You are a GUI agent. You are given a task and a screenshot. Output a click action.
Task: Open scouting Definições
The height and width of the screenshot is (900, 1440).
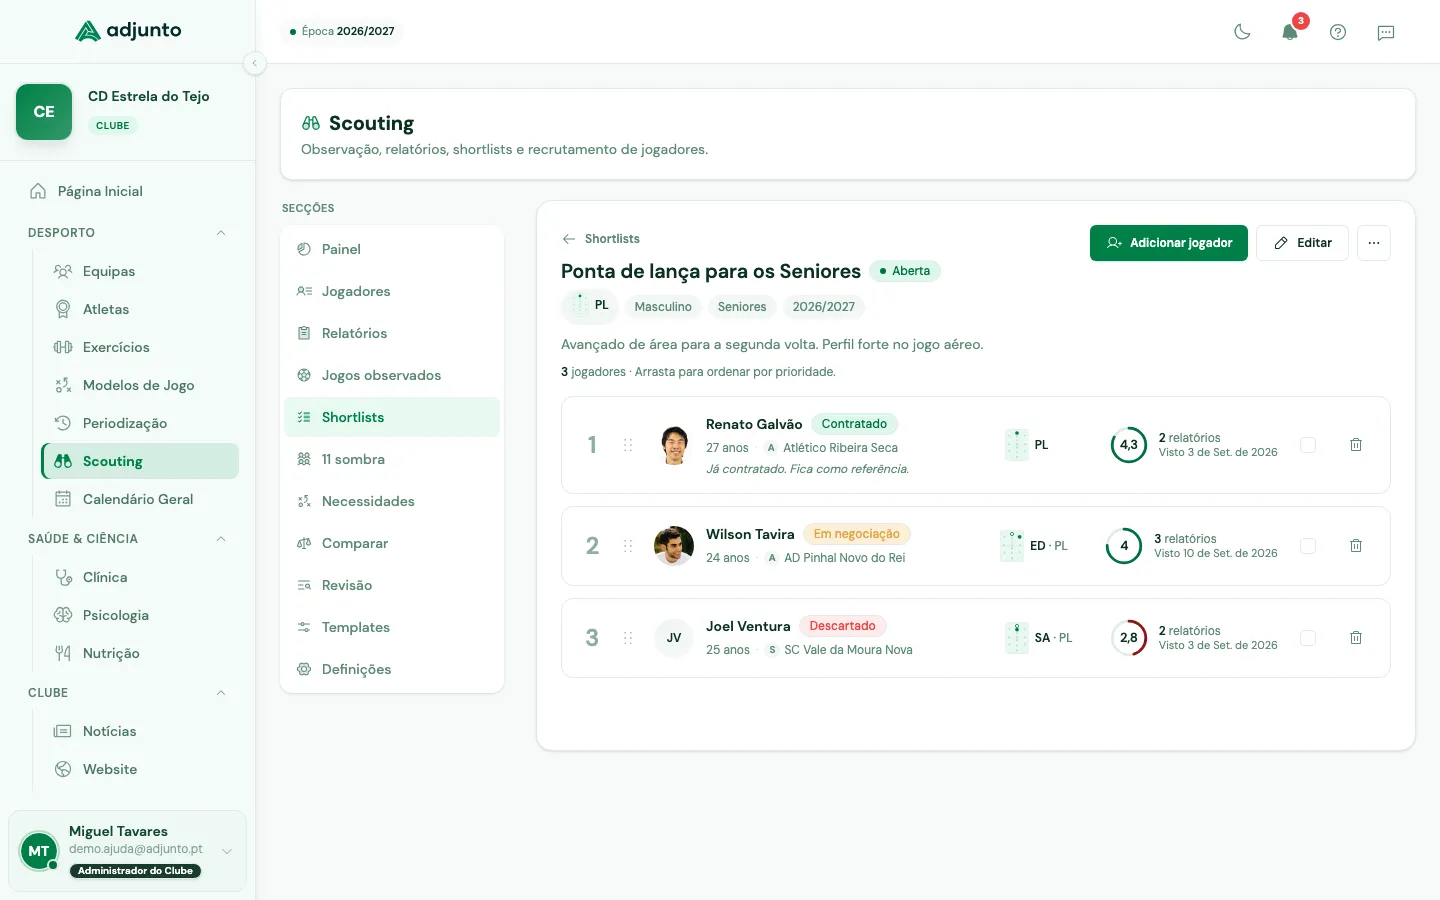pos(392,669)
